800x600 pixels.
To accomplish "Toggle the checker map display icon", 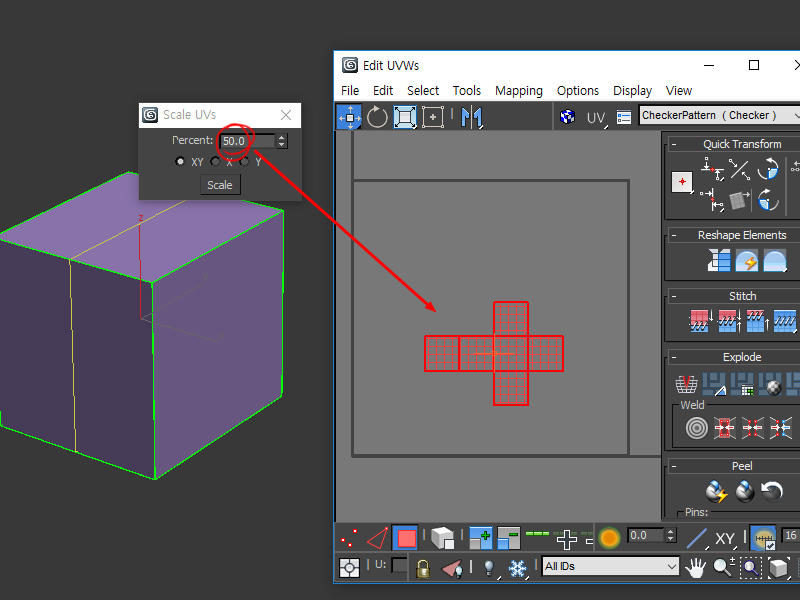I will click(567, 117).
